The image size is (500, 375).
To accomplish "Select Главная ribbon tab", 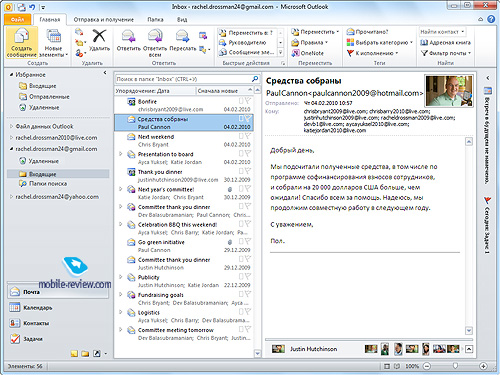I will 50,20.
